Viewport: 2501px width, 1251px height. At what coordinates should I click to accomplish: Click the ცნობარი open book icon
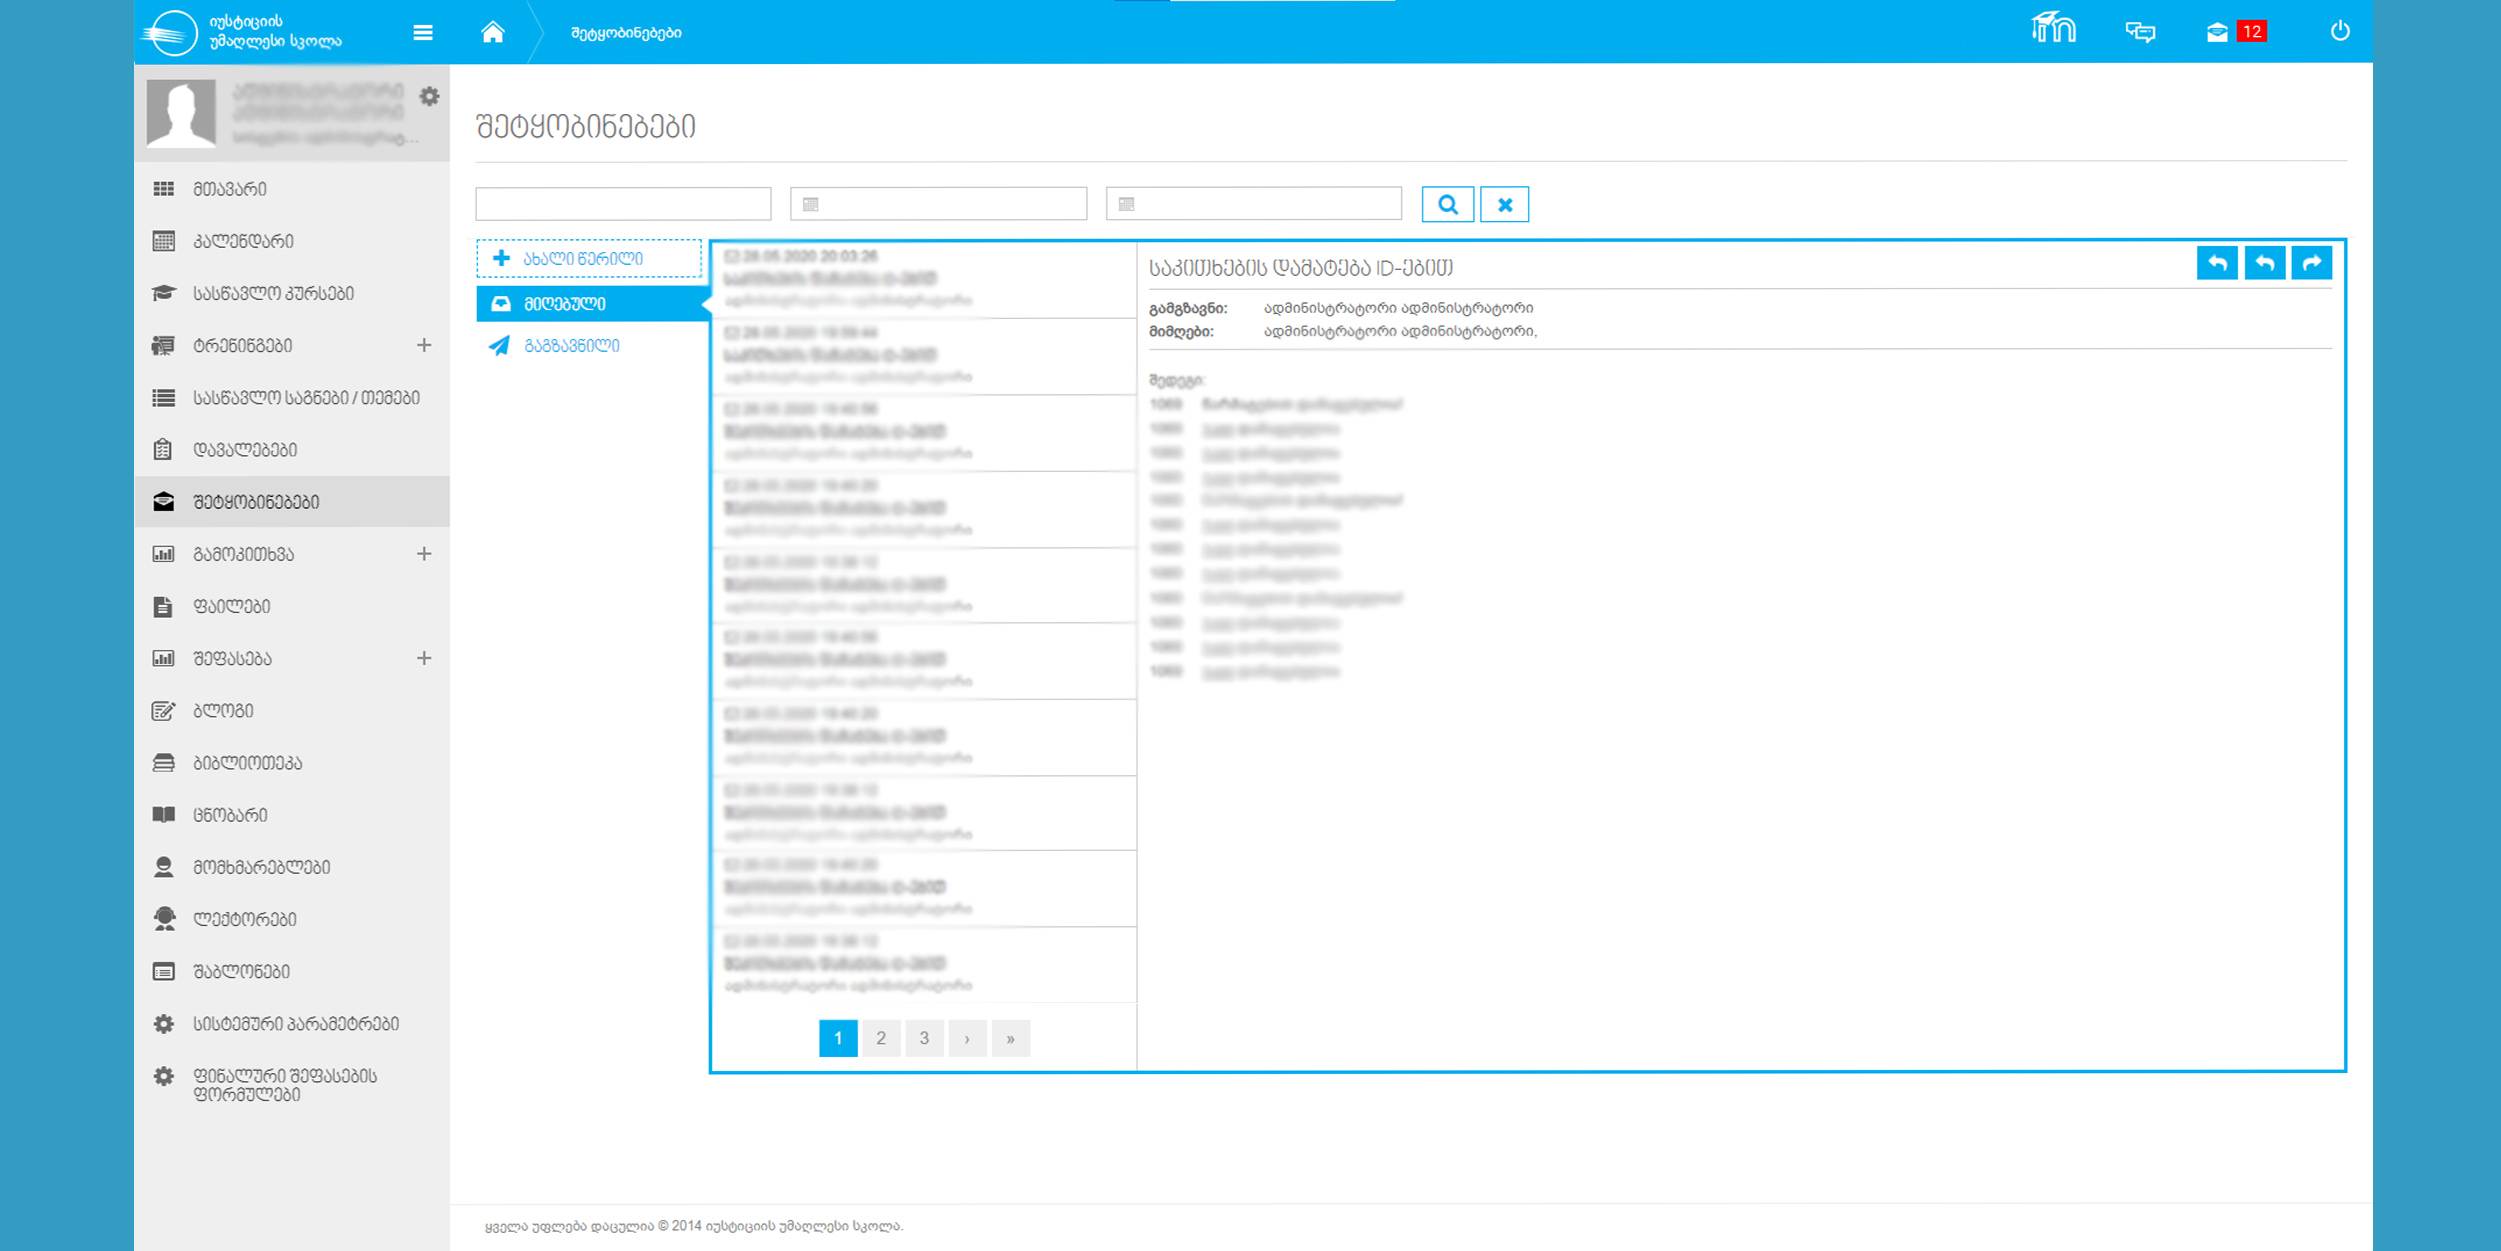pyautogui.click(x=163, y=814)
